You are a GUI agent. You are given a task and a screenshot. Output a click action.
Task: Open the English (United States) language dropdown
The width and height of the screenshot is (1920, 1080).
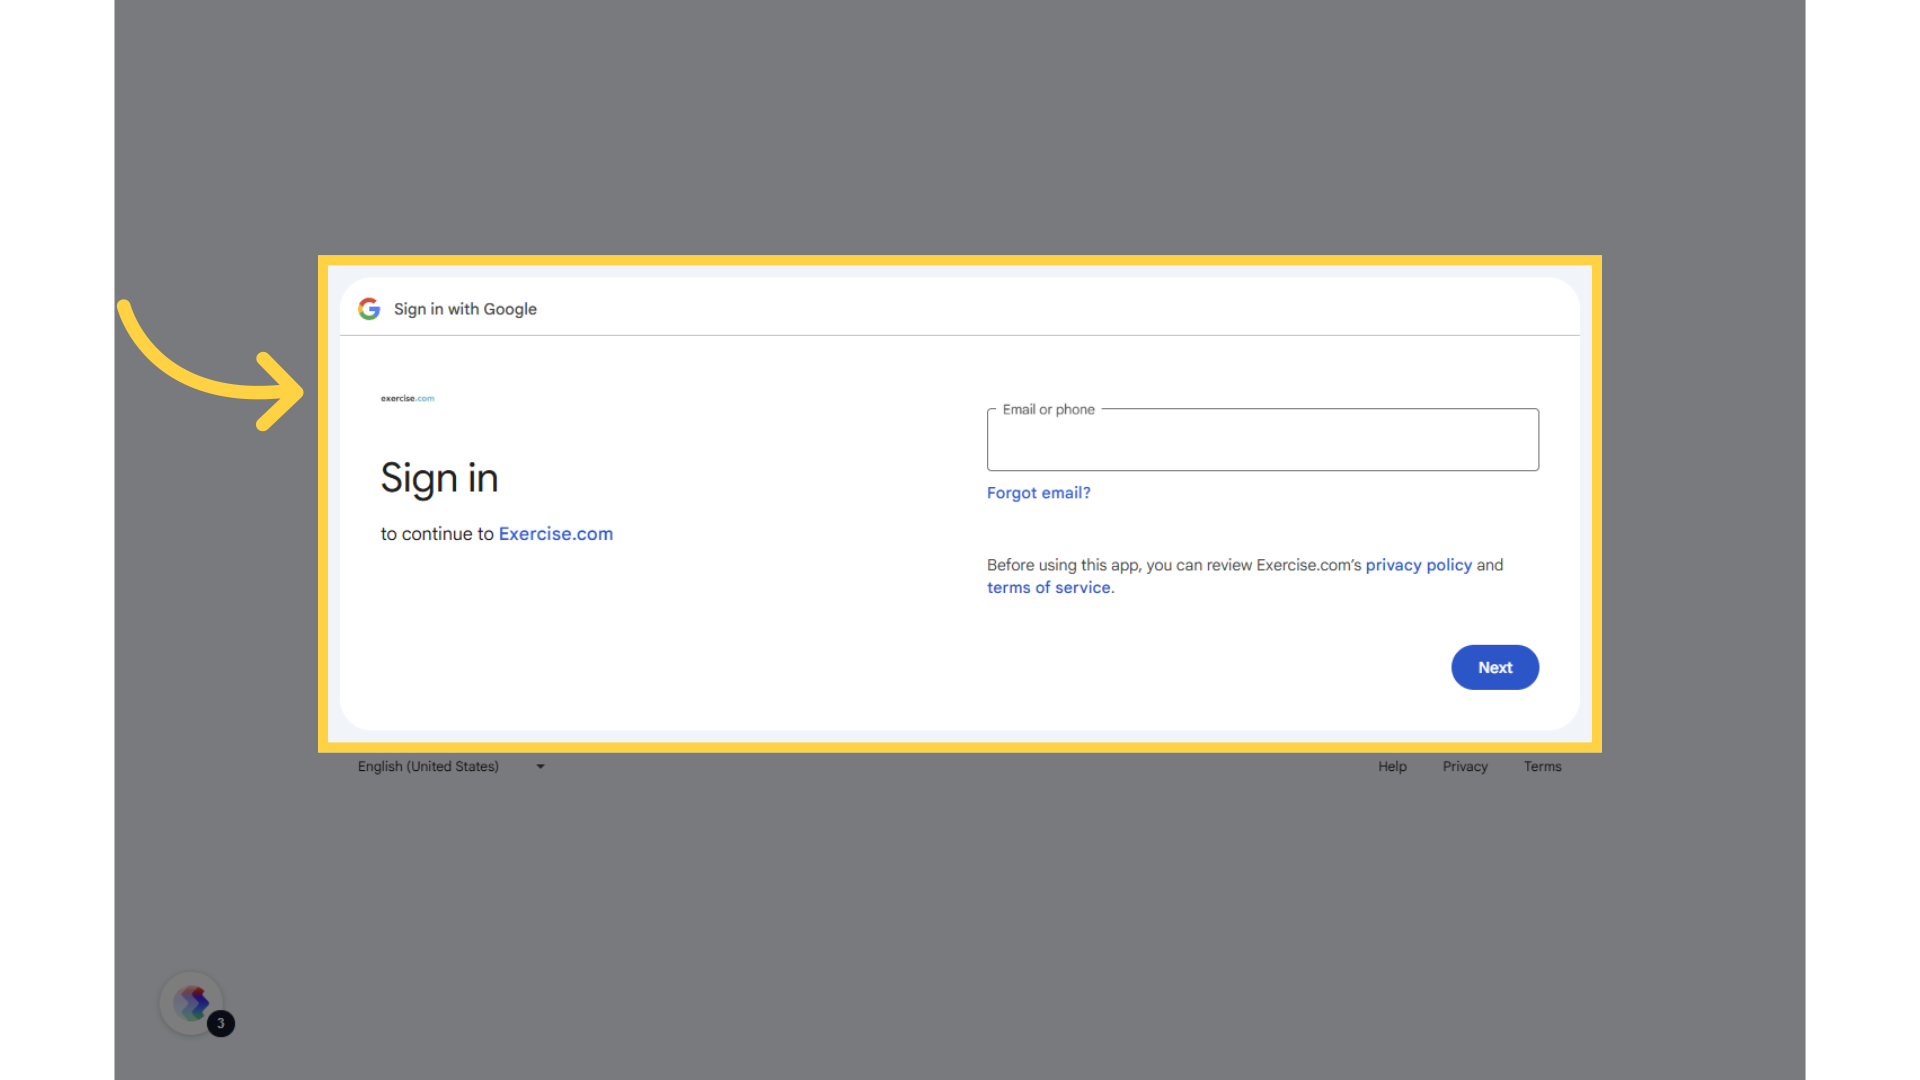pyautogui.click(x=451, y=767)
